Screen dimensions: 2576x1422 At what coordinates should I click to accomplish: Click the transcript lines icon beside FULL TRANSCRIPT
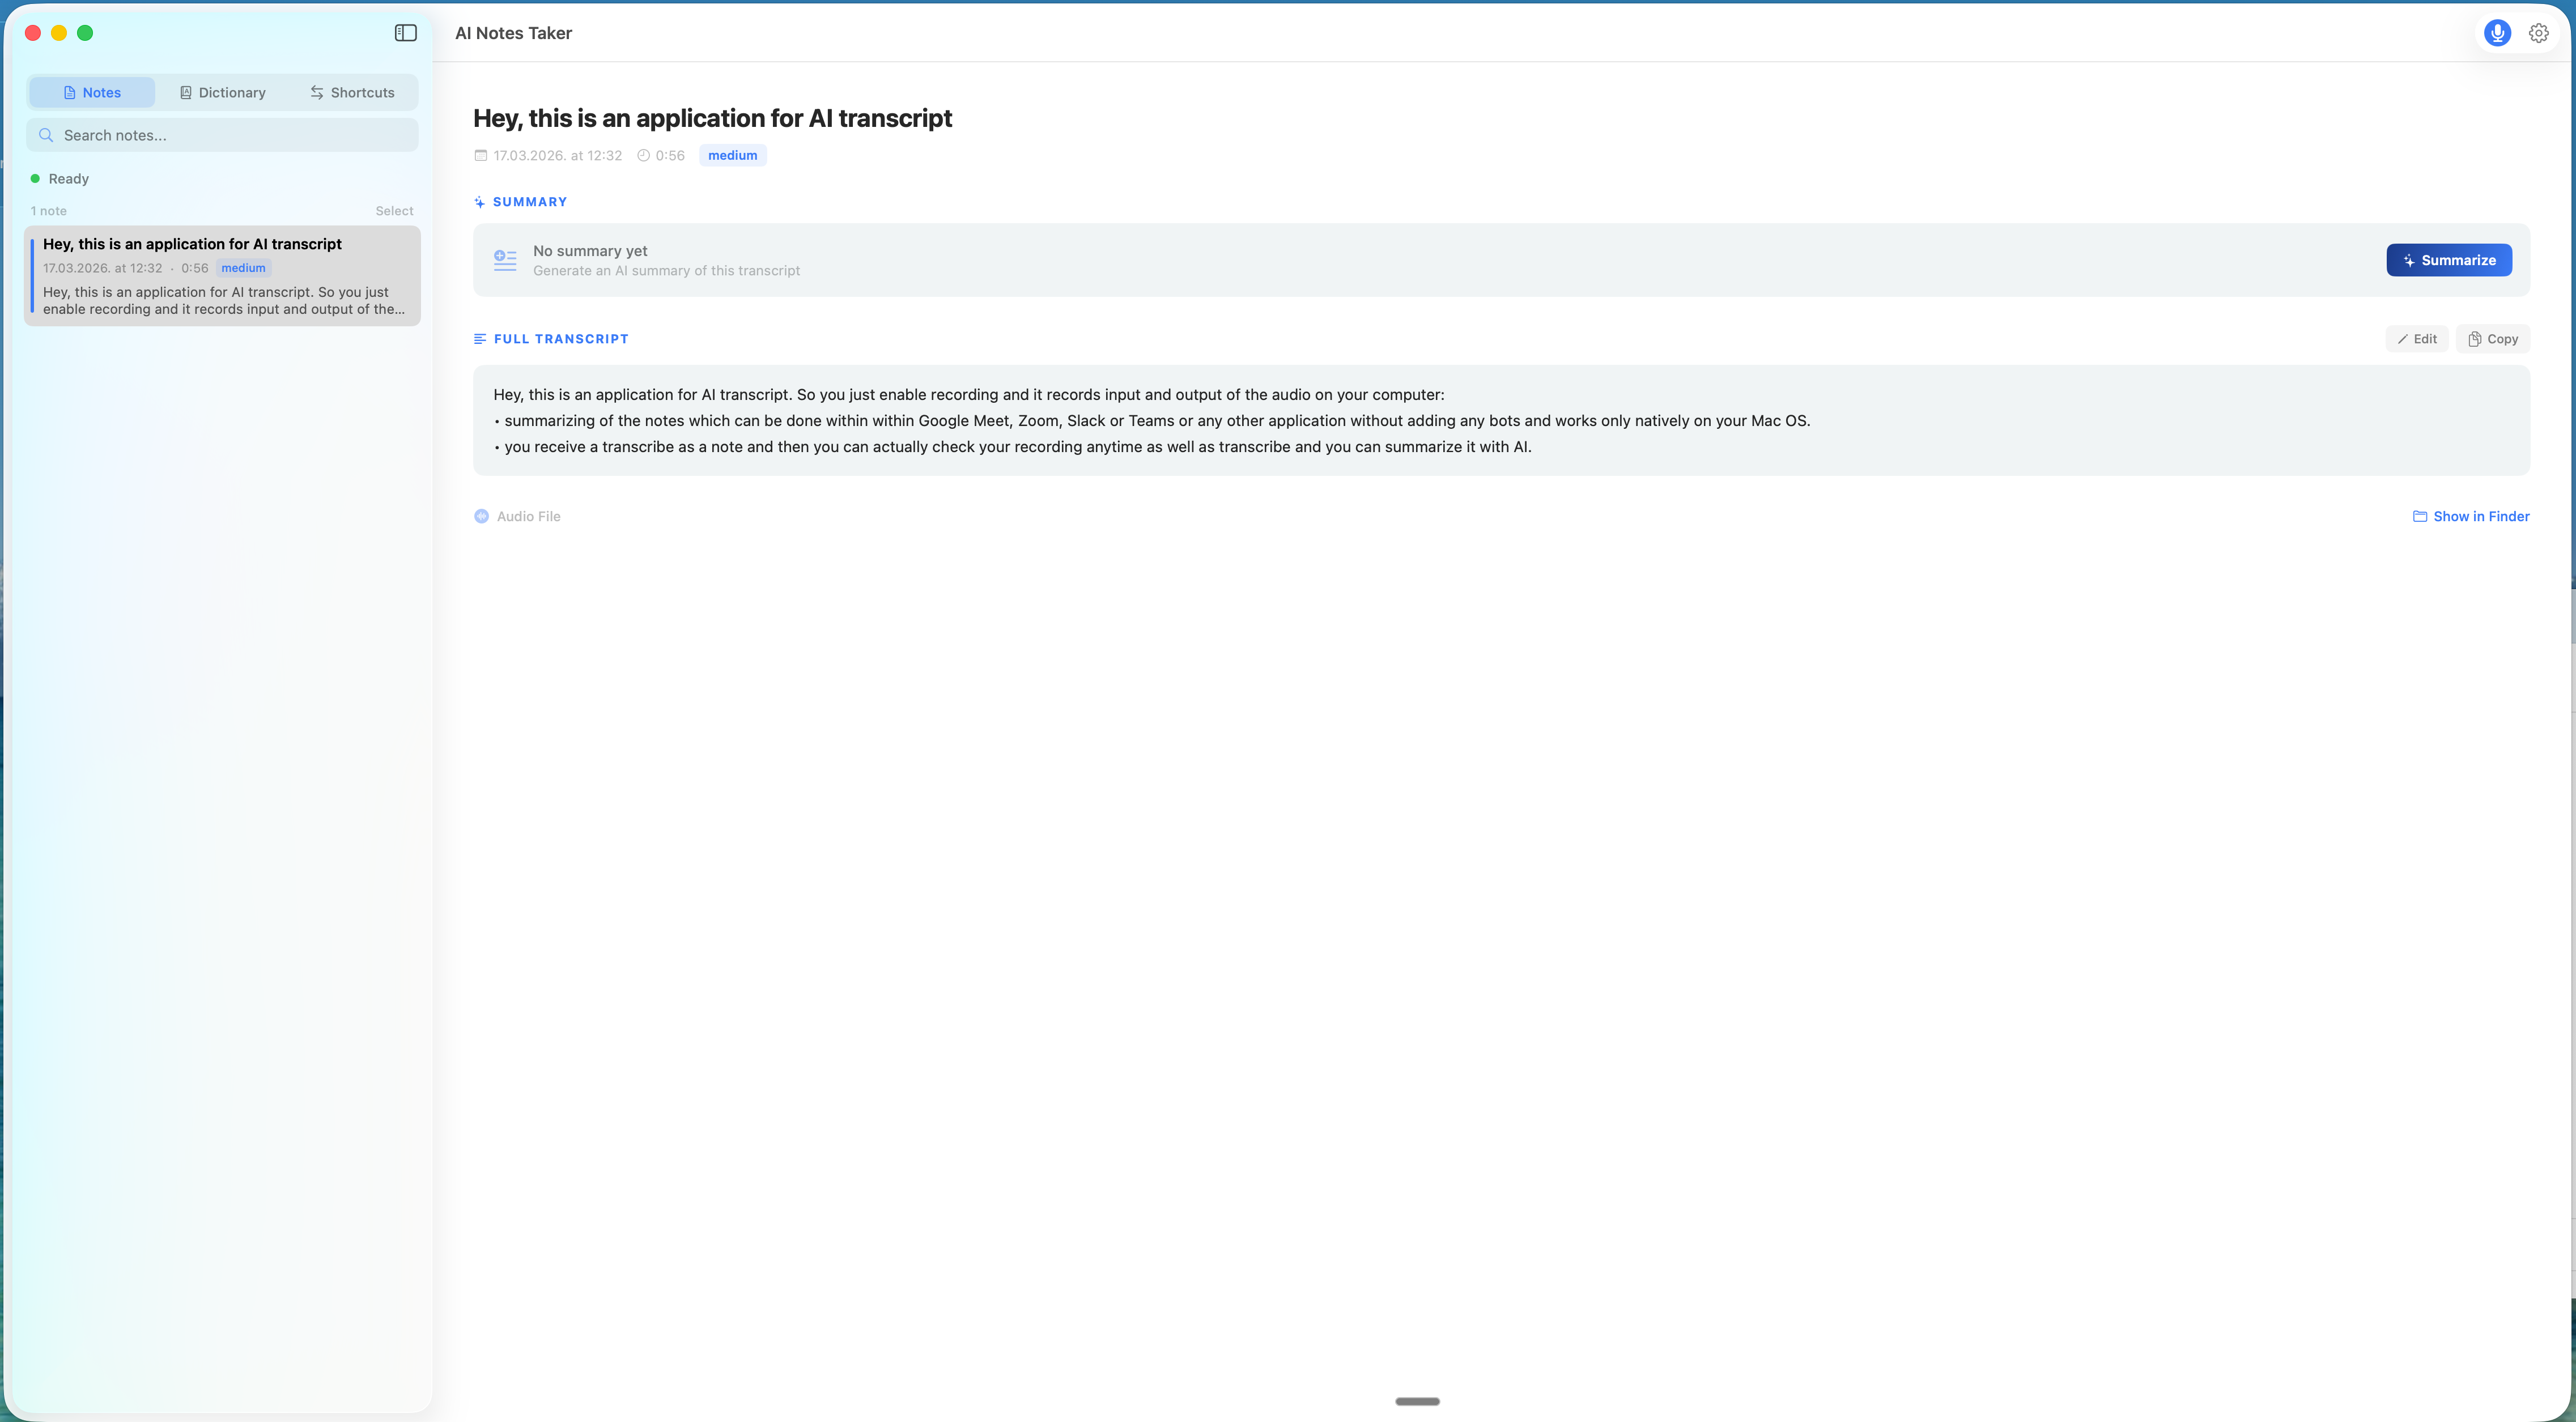(x=480, y=338)
